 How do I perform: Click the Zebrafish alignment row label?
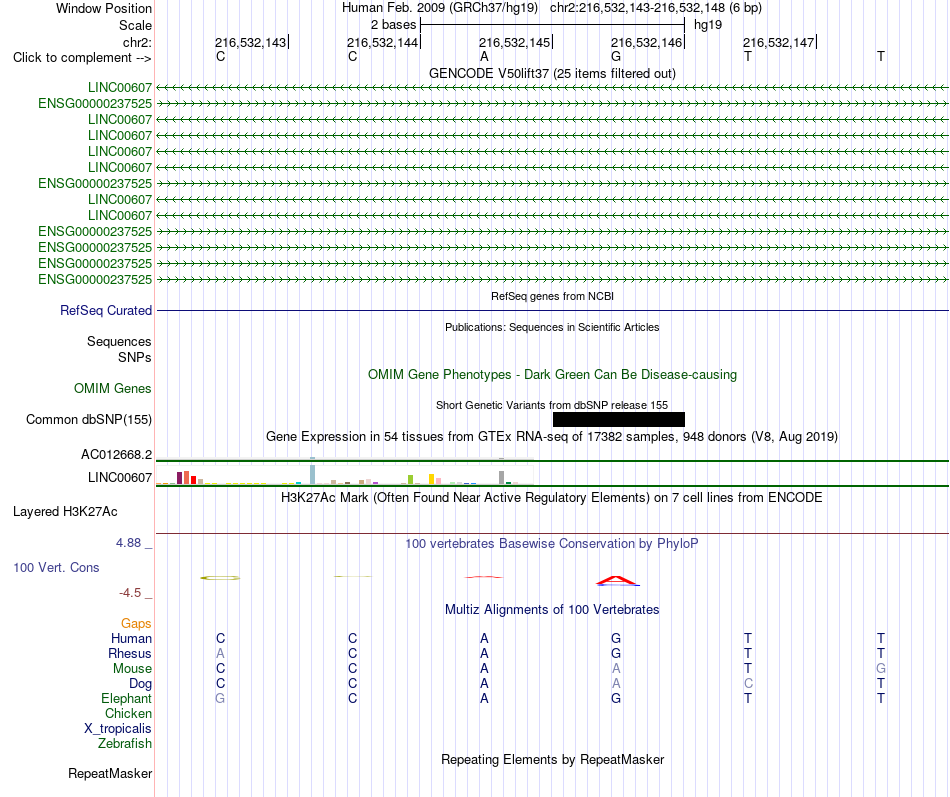coord(125,743)
